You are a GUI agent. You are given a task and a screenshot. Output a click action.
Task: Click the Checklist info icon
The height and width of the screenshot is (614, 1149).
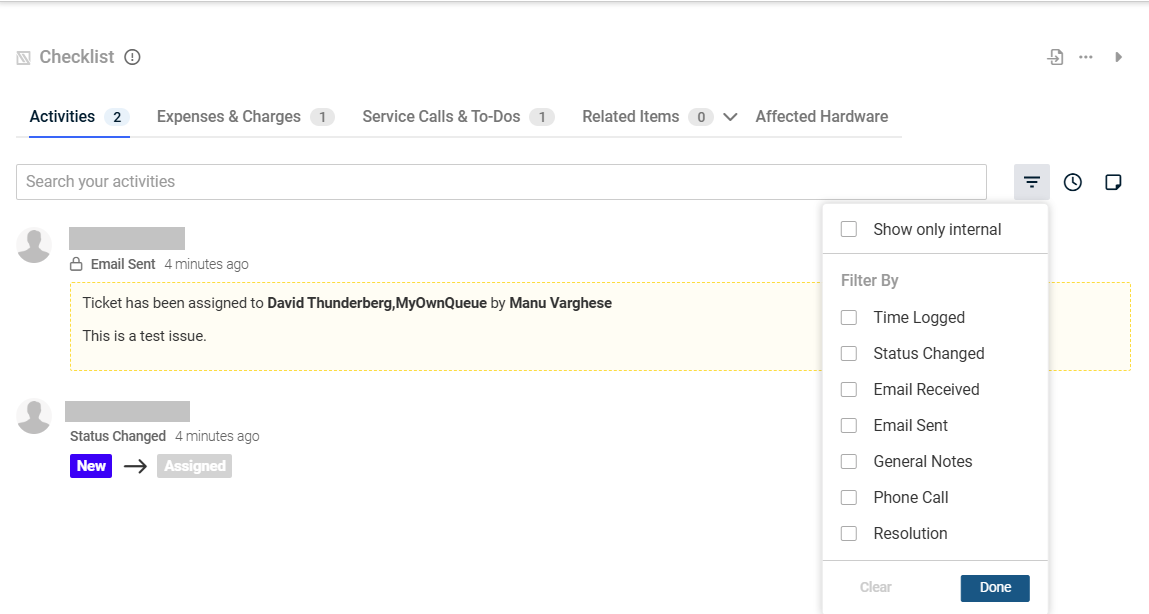pyautogui.click(x=132, y=57)
